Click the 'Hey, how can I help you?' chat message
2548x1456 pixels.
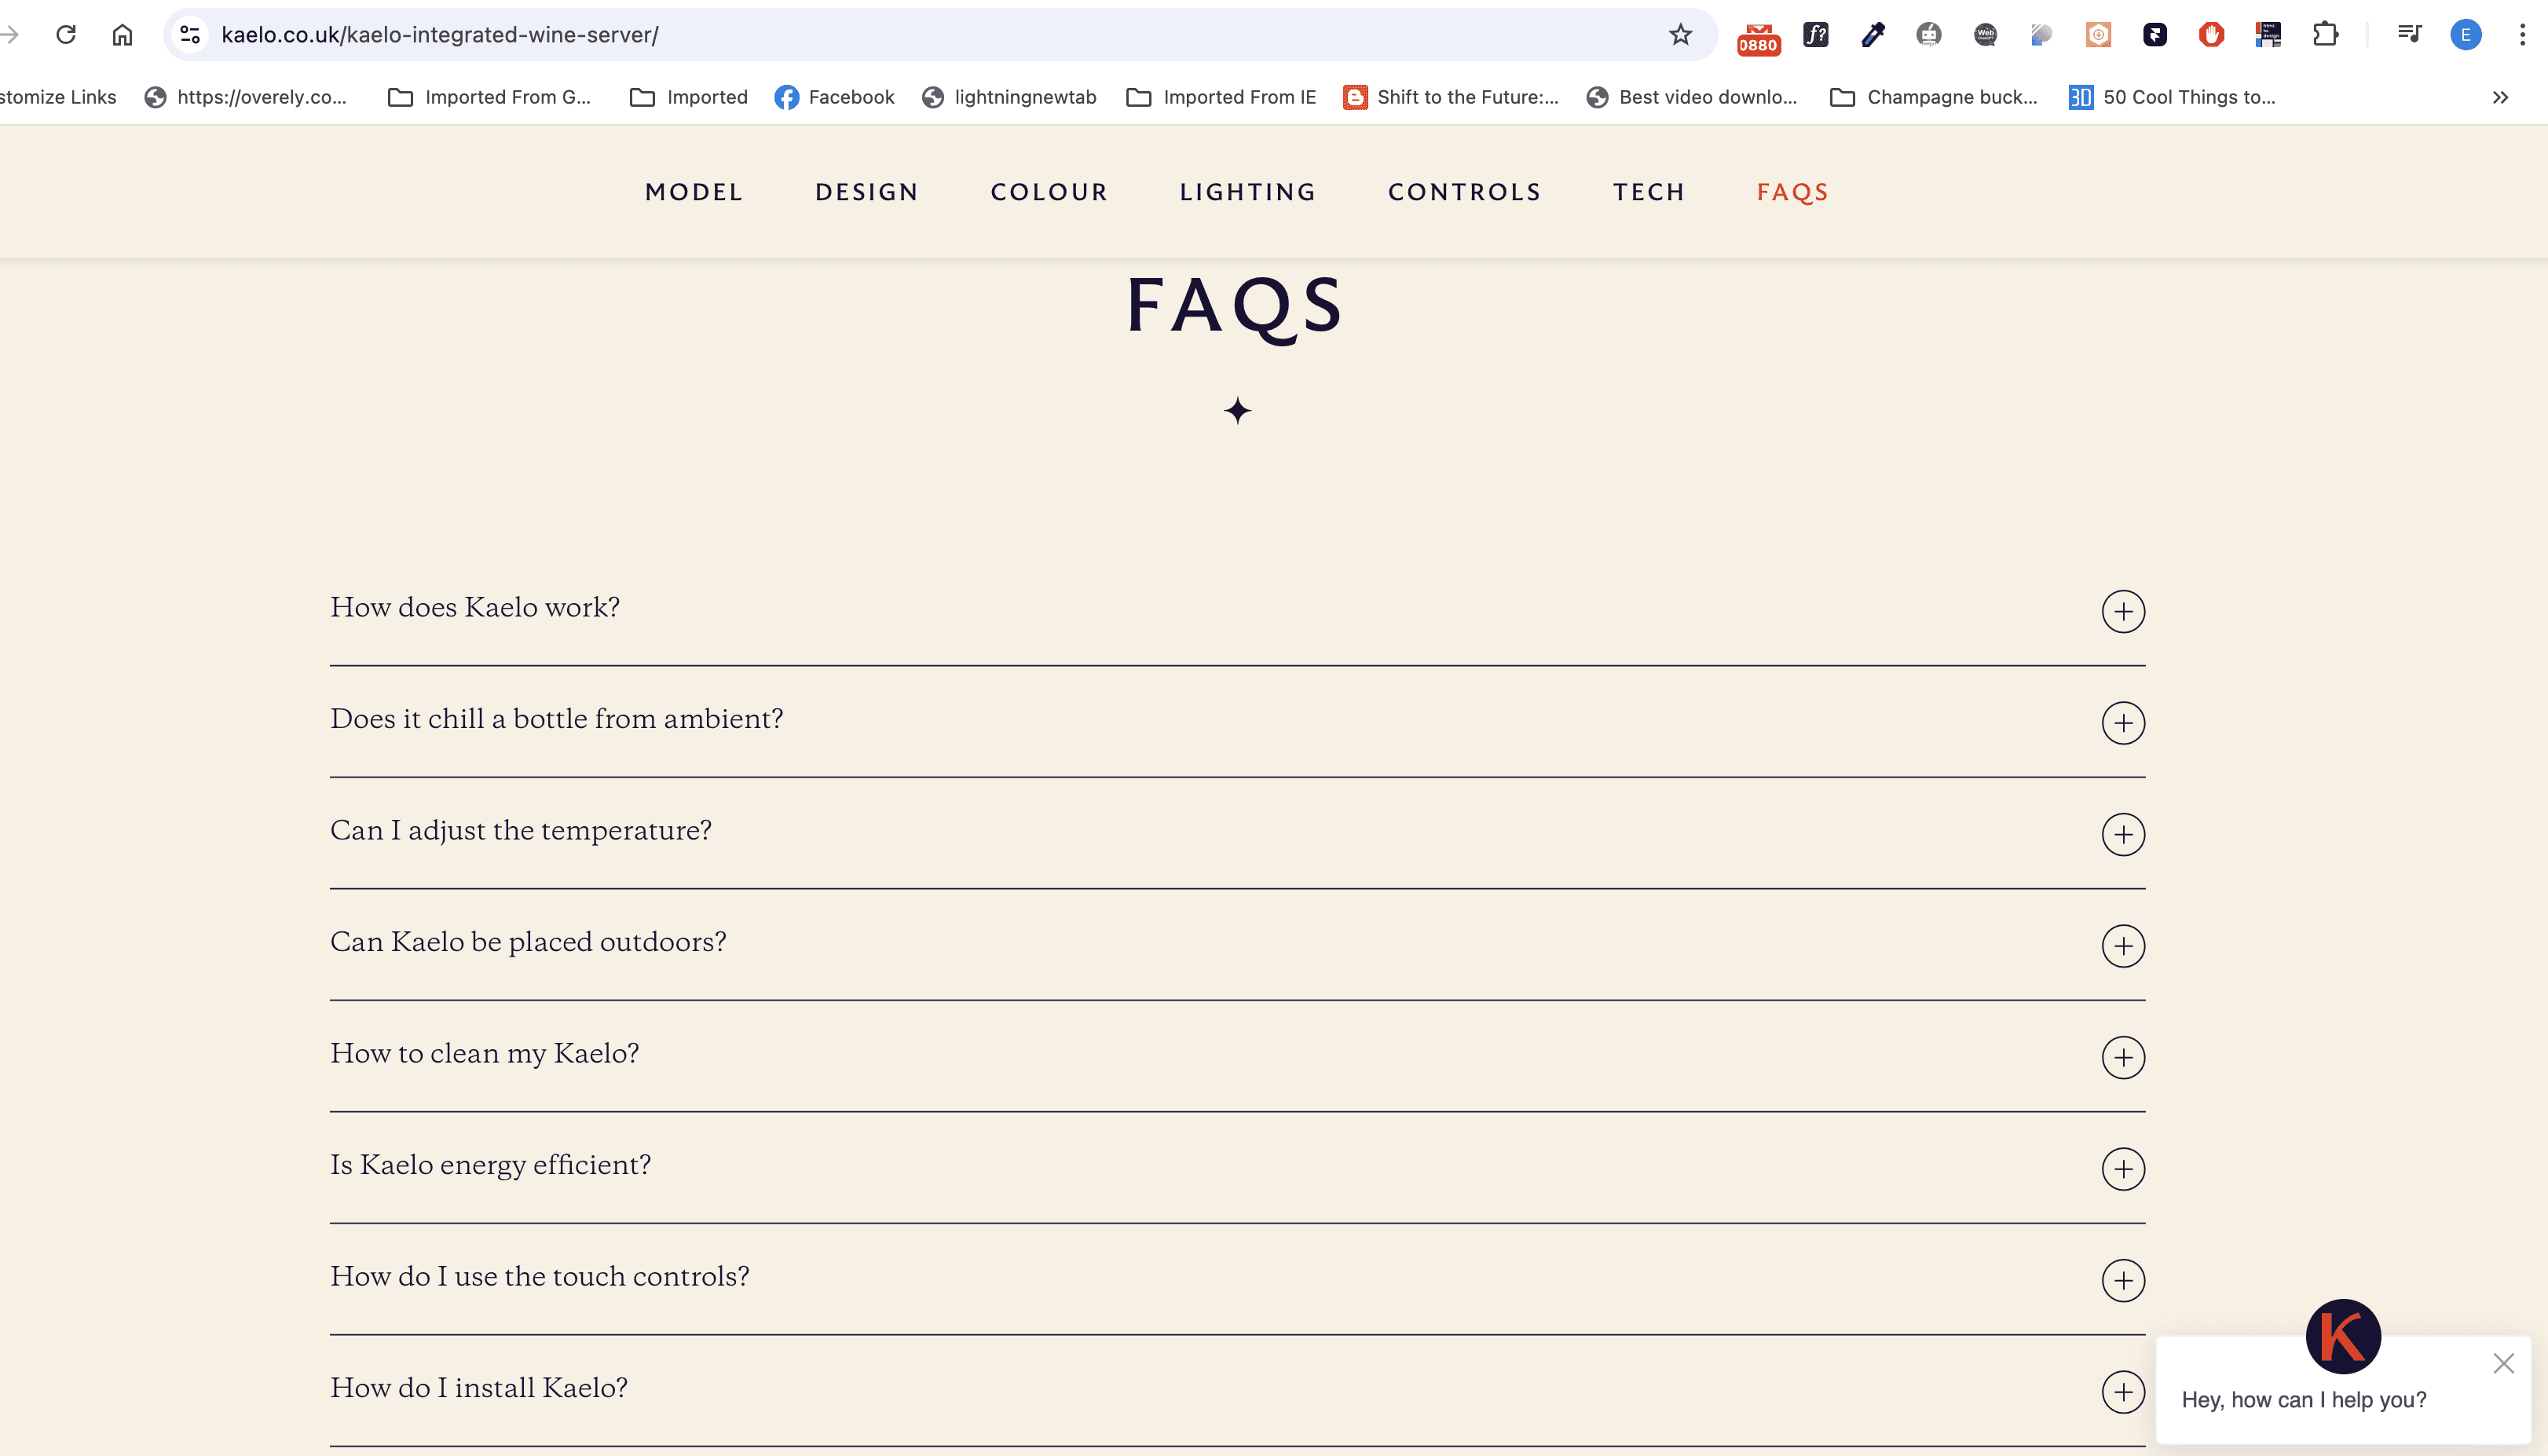2304,1400
